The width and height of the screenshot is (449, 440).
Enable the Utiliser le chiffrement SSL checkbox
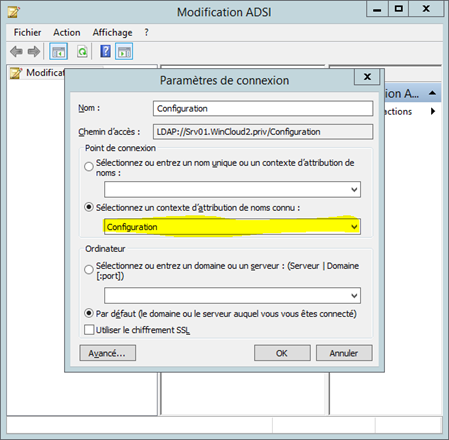(x=89, y=330)
